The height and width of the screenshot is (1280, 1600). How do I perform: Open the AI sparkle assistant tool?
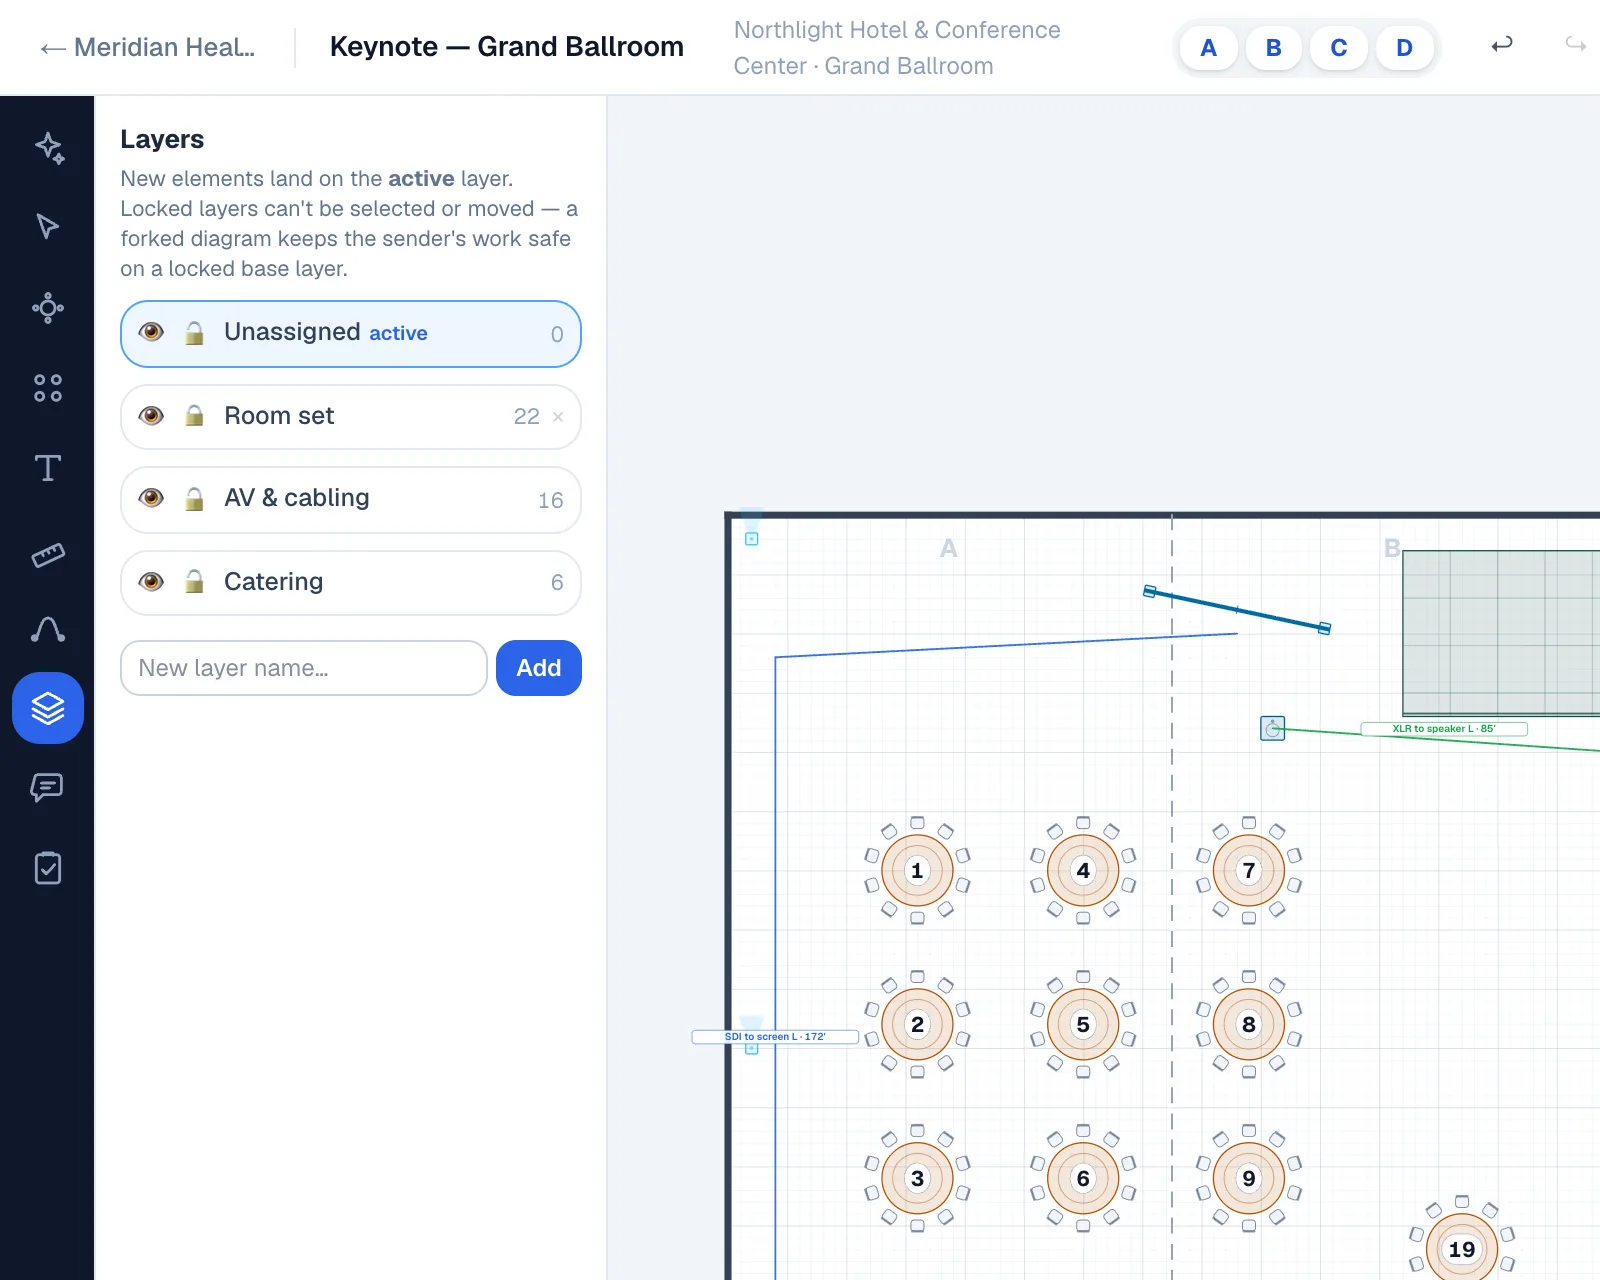48,148
